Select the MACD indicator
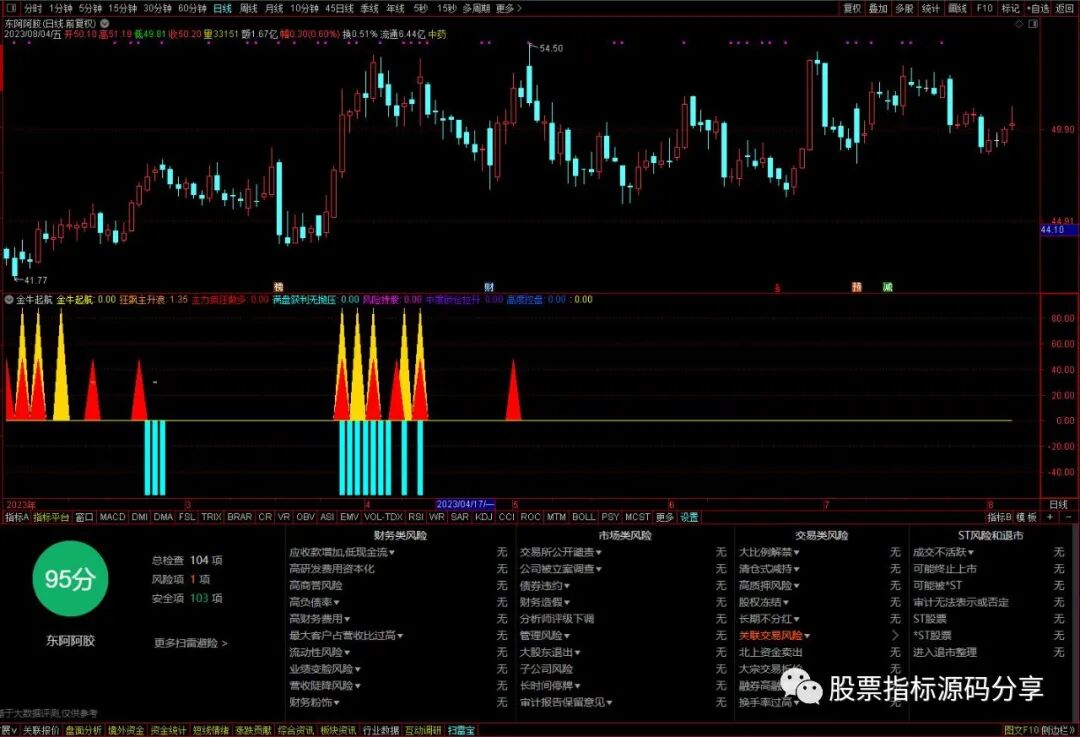This screenshot has height=737, width=1080. [x=112, y=517]
